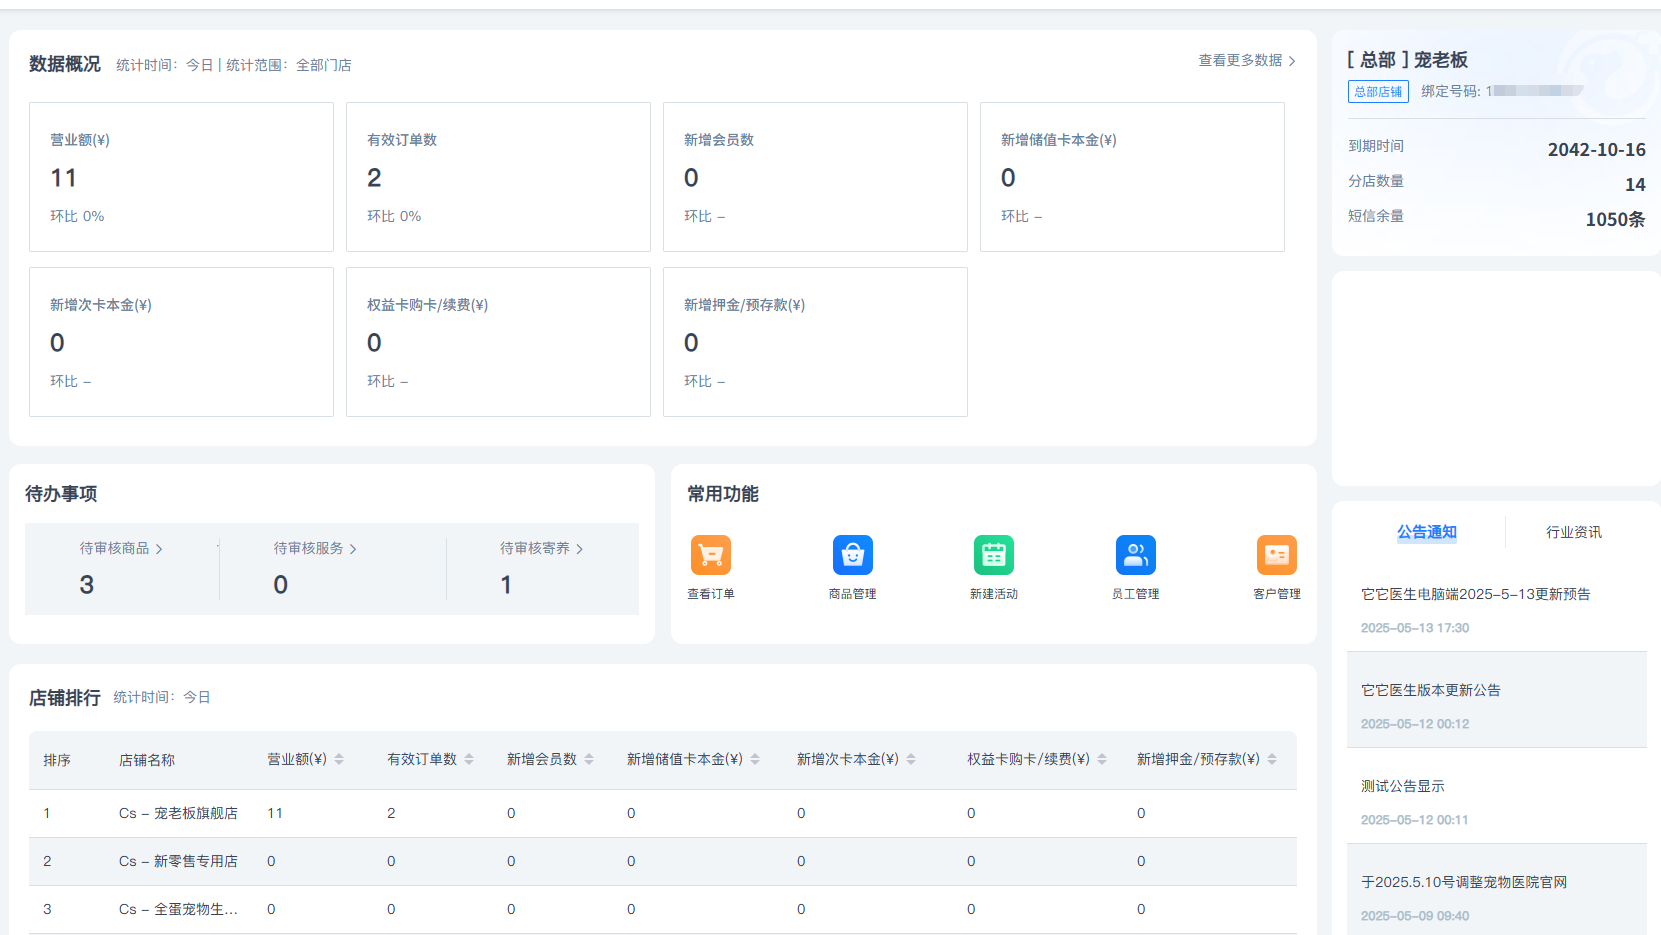Expand 待审核商品 pending items
This screenshot has width=1661, height=935.
click(121, 549)
